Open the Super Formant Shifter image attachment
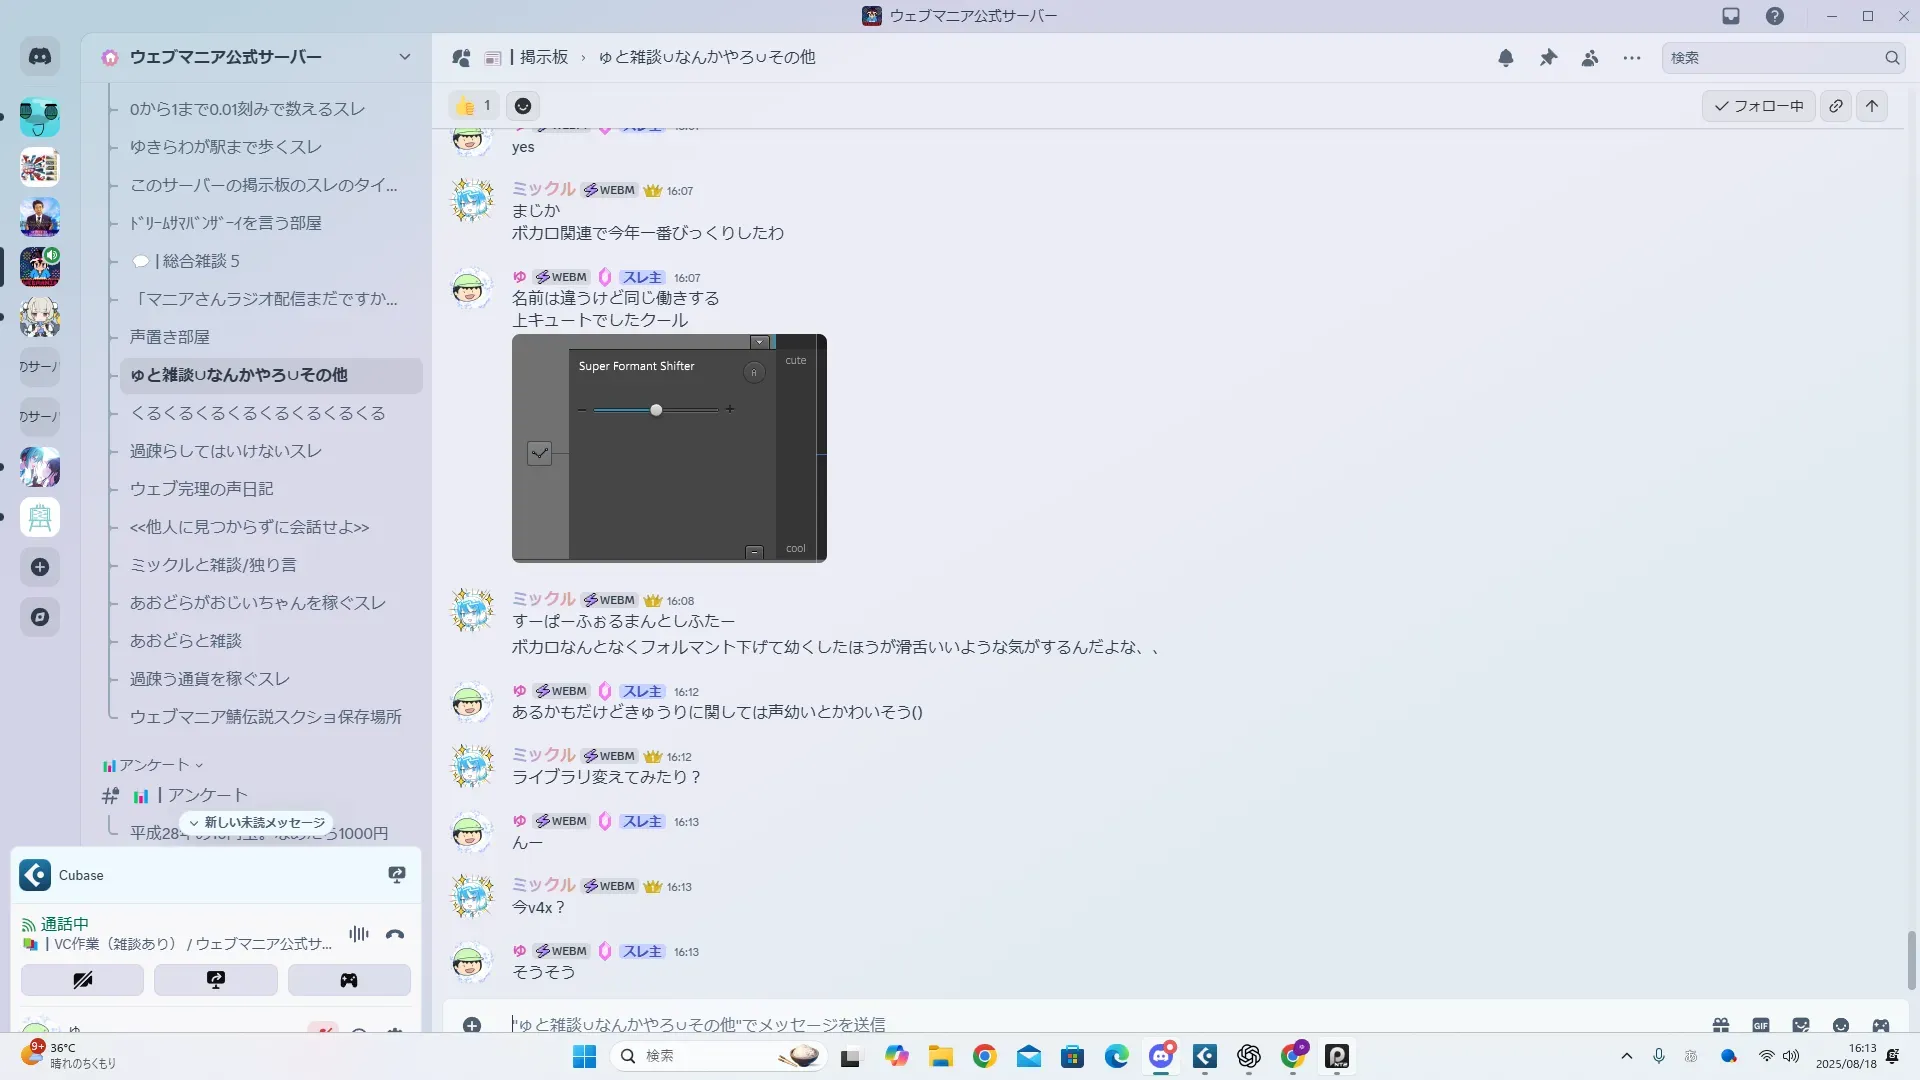 click(669, 448)
